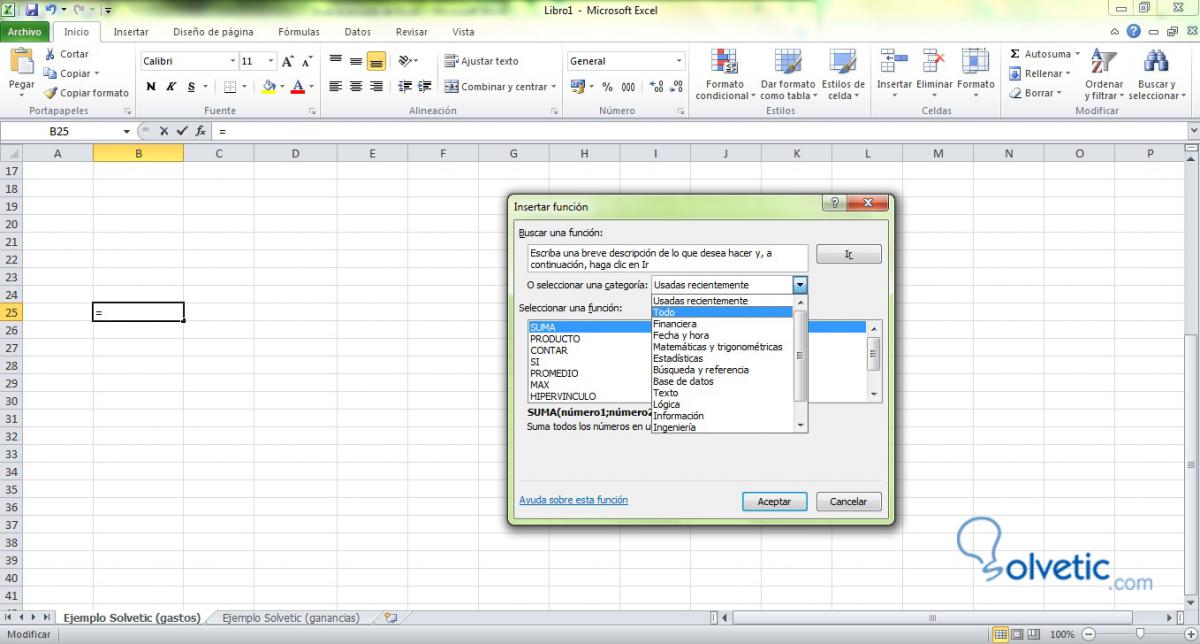Open the borders dropdown arrow
The height and width of the screenshot is (644, 1200).
click(246, 87)
